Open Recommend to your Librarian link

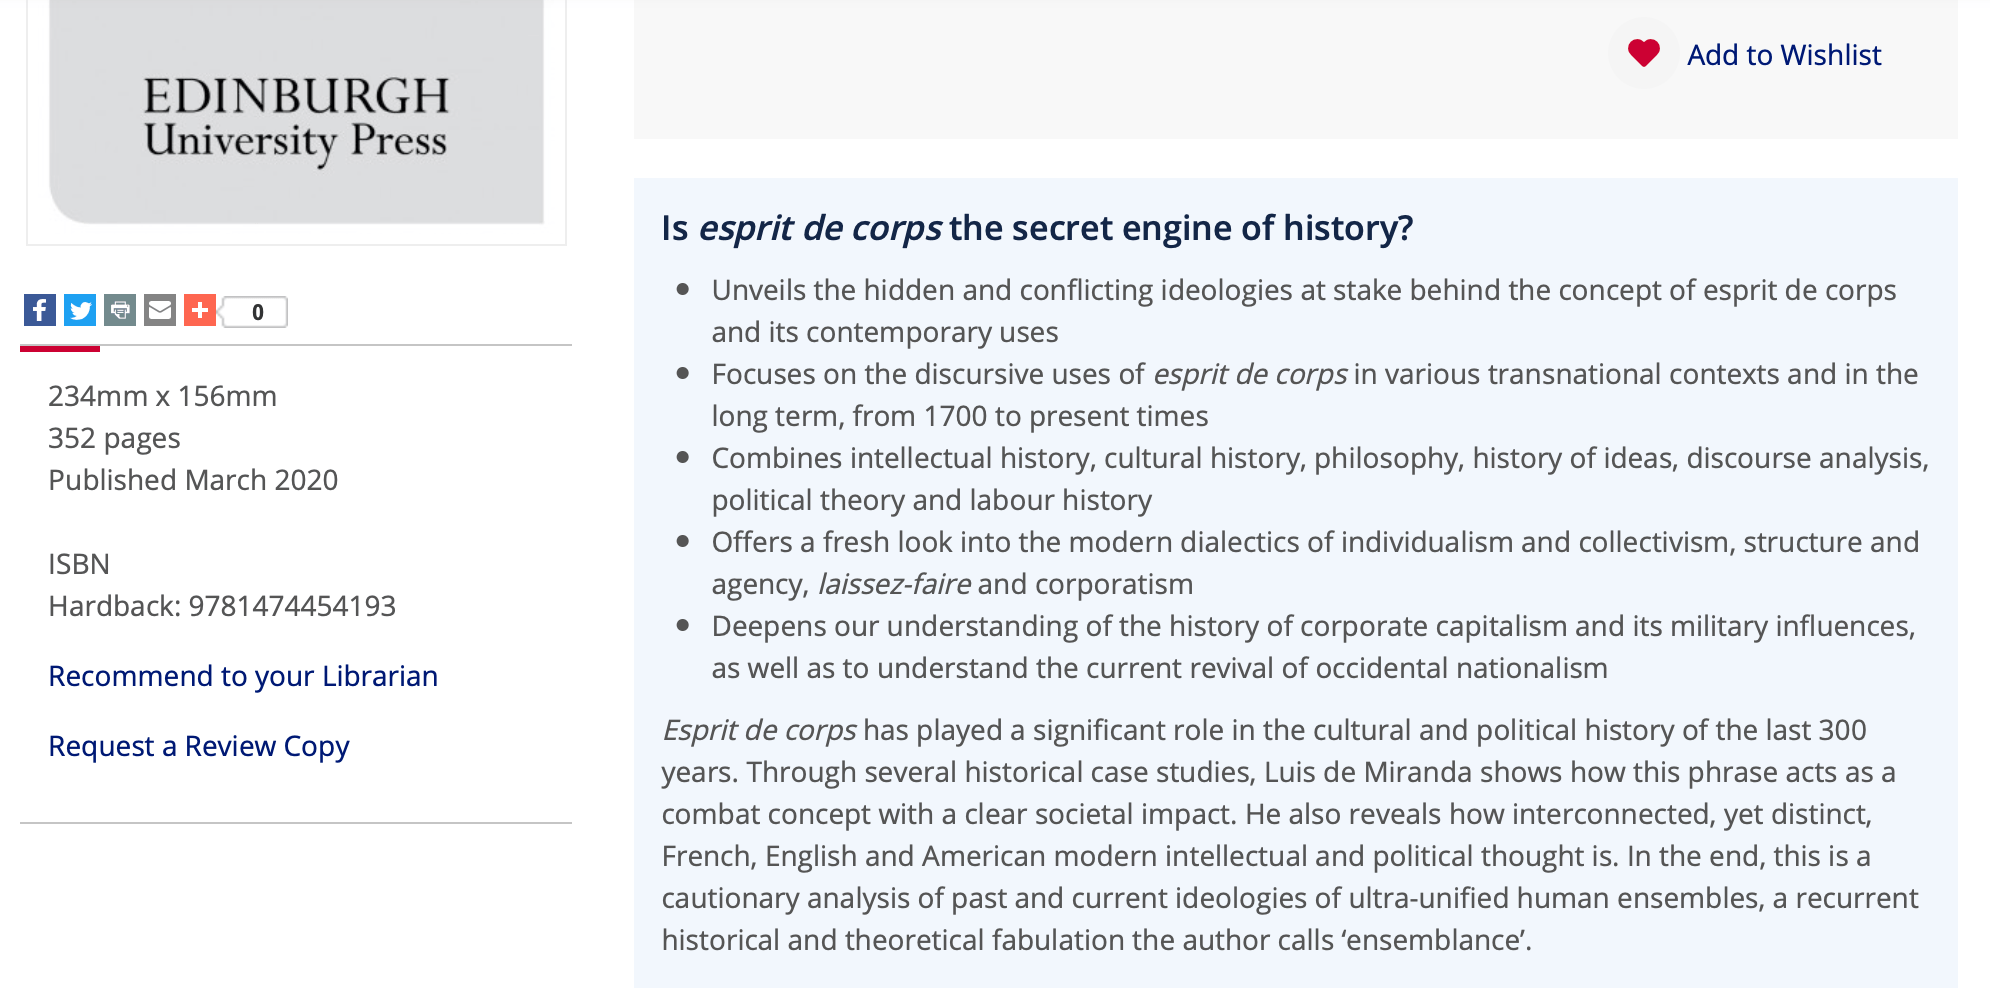pos(243,676)
